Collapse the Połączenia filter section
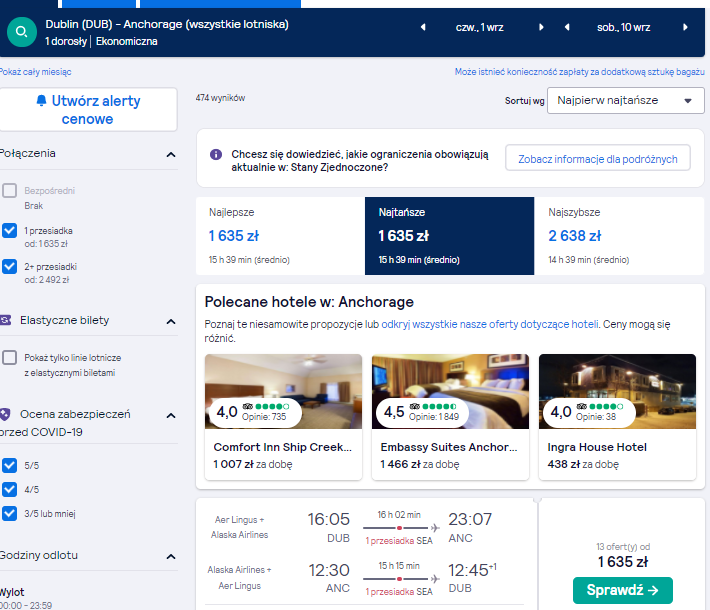710x610 pixels. [x=171, y=154]
